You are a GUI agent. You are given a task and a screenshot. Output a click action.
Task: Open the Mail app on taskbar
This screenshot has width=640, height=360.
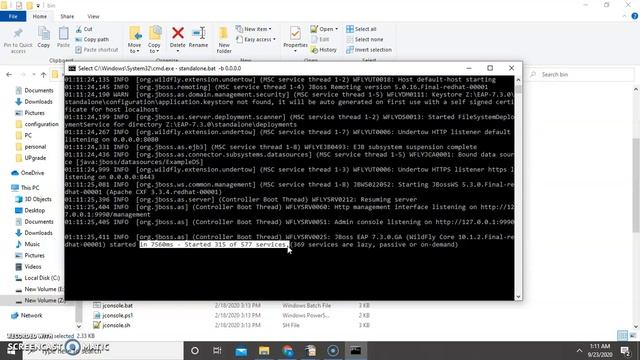coord(241,351)
